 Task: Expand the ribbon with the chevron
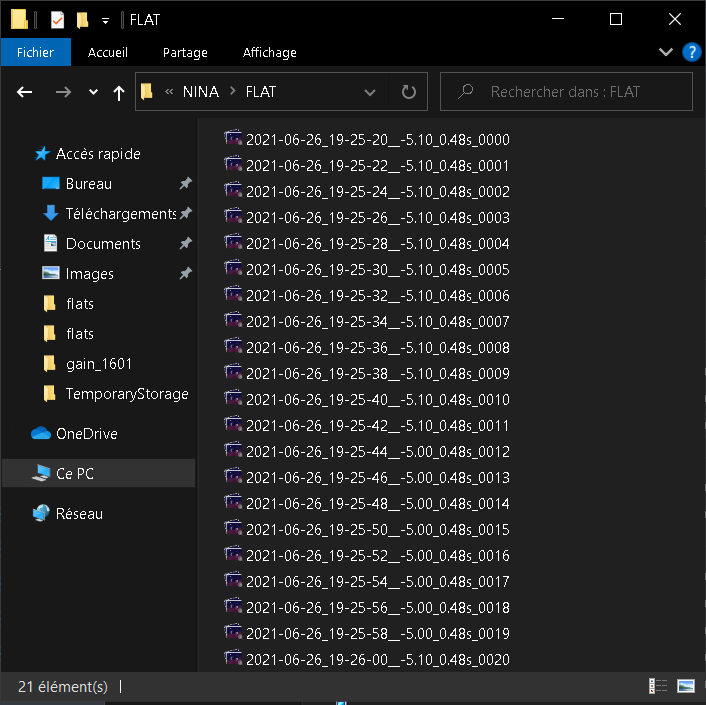pos(667,52)
